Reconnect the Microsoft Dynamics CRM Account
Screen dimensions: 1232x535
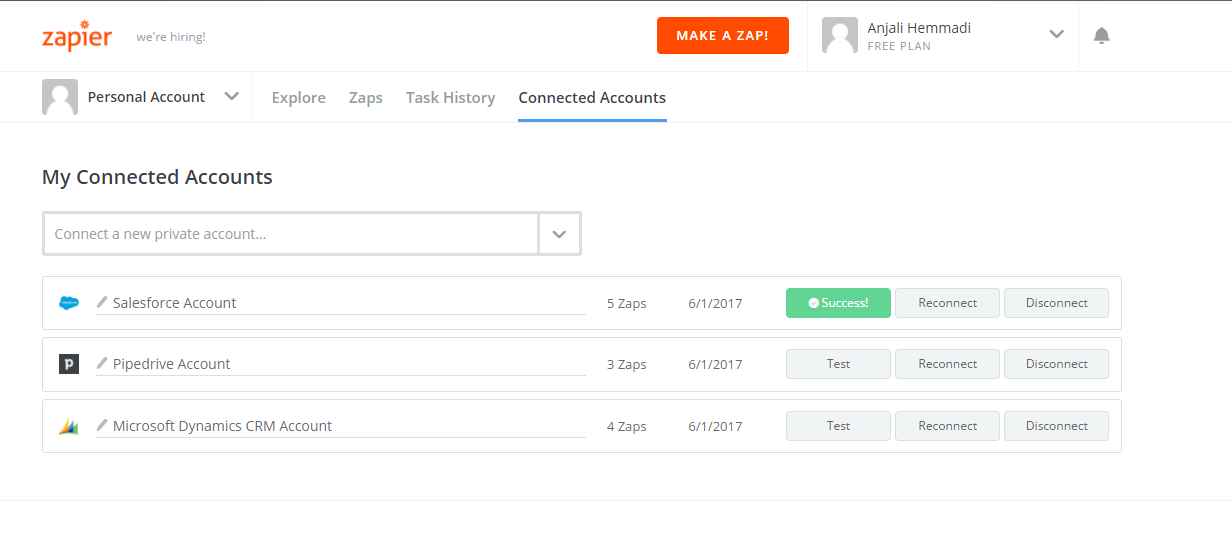pyautogui.click(x=948, y=426)
